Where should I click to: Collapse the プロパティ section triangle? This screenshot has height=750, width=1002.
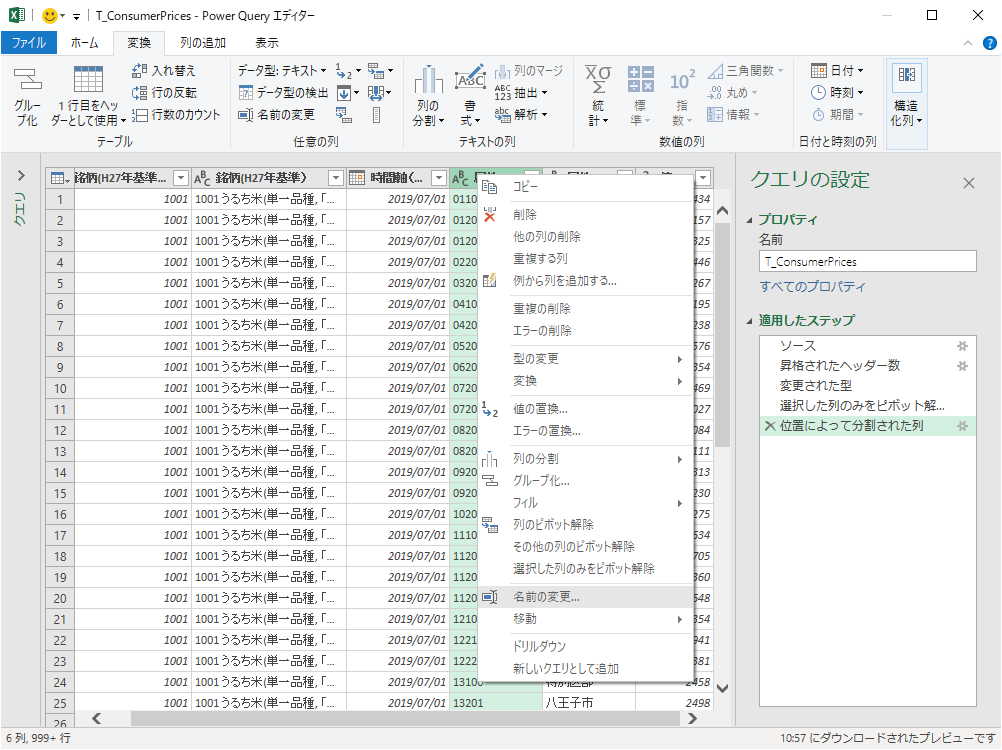[x=750, y=220]
